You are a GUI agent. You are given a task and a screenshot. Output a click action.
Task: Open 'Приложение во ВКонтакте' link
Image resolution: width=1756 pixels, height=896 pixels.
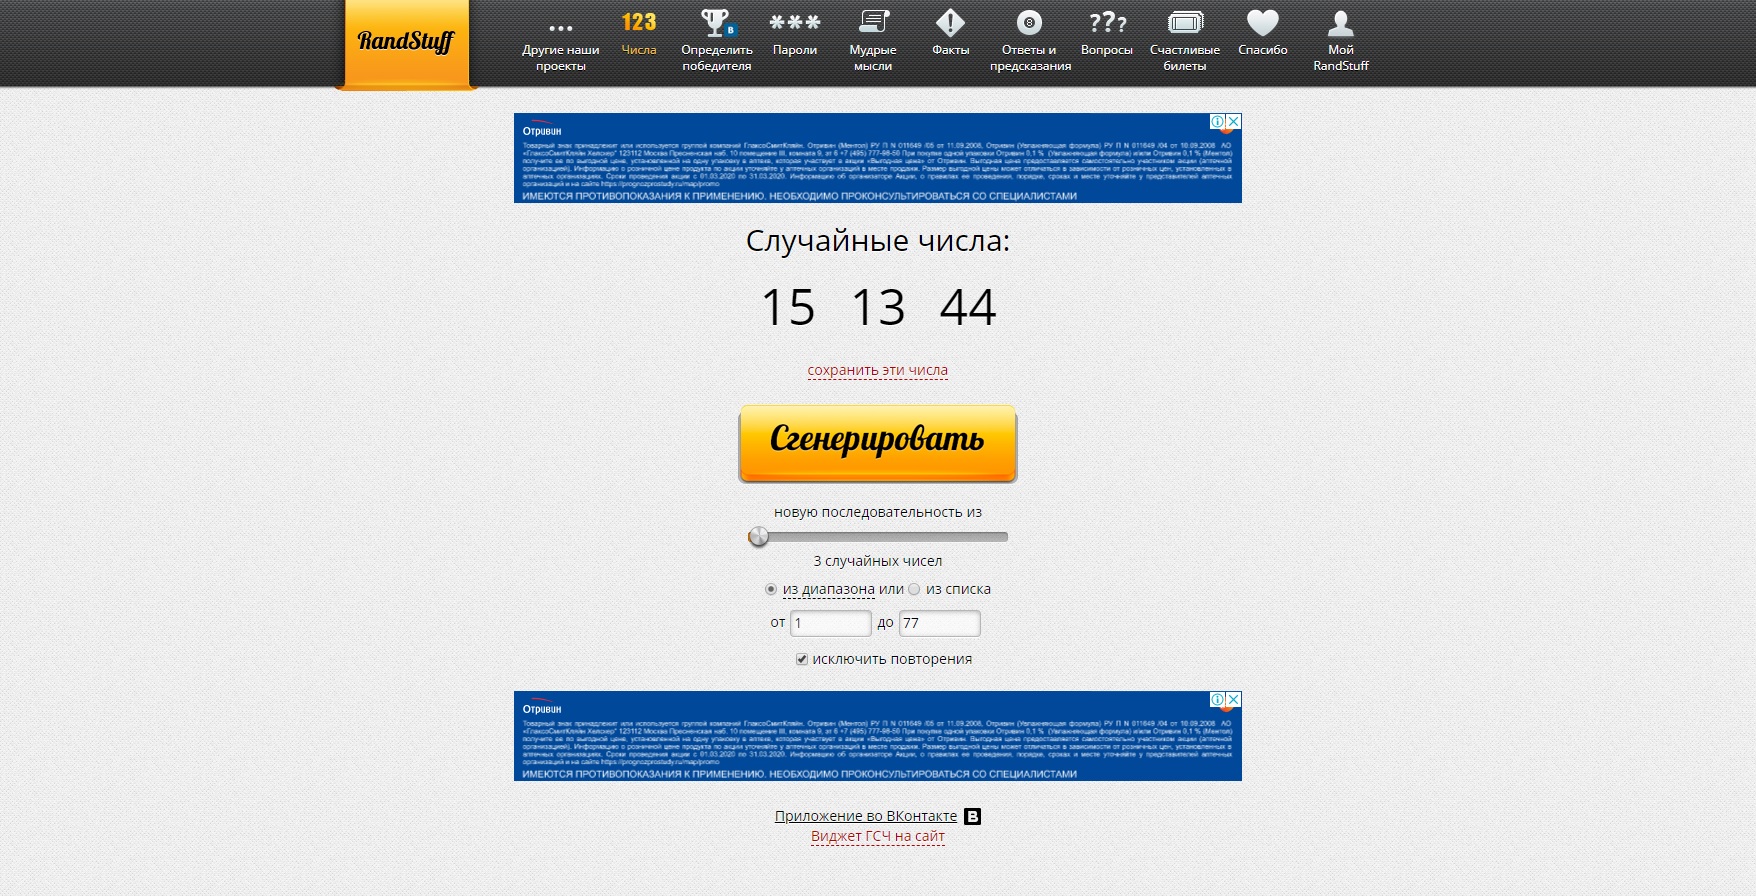[866, 816]
